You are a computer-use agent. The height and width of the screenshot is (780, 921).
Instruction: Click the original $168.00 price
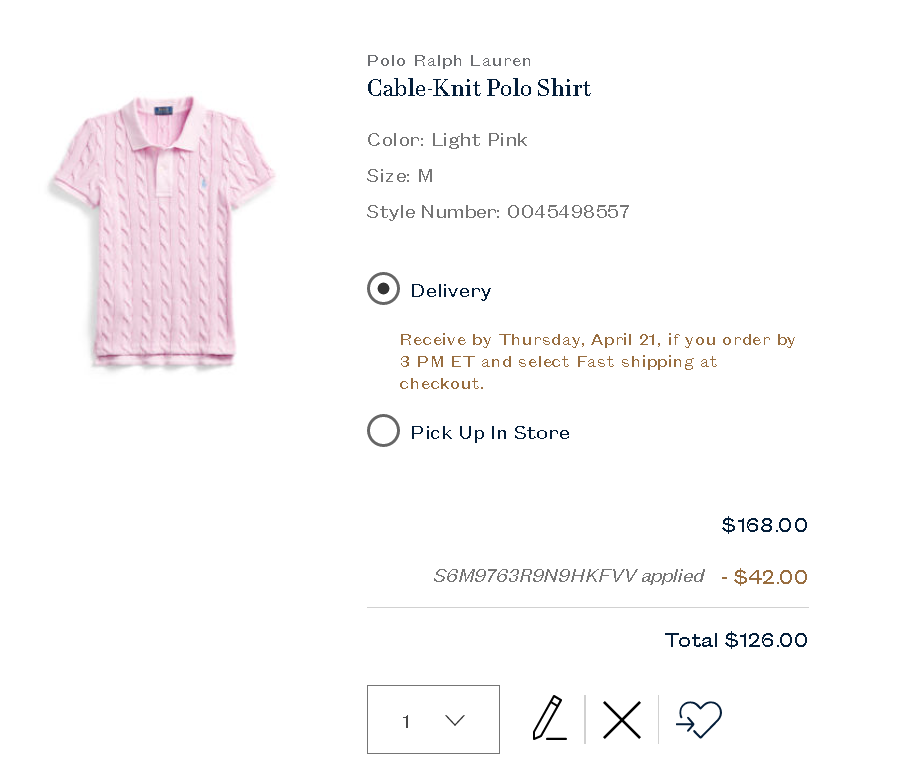(765, 525)
